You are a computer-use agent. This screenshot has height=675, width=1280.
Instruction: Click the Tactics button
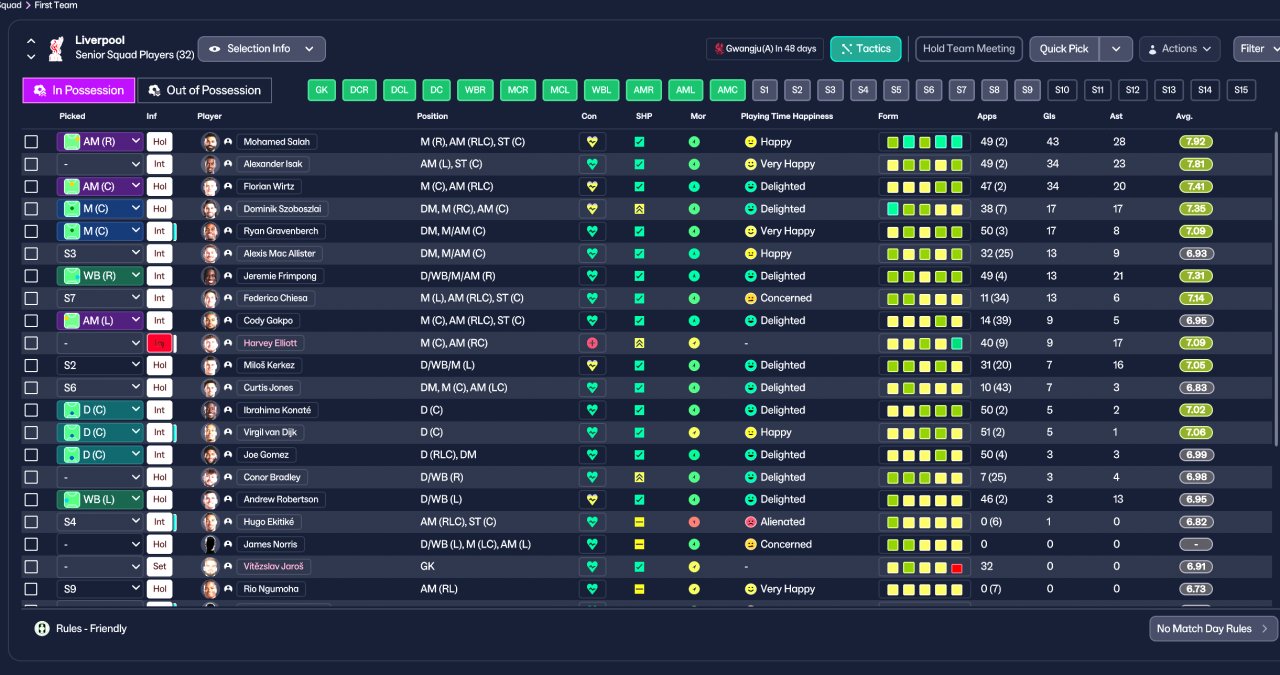click(x=866, y=48)
